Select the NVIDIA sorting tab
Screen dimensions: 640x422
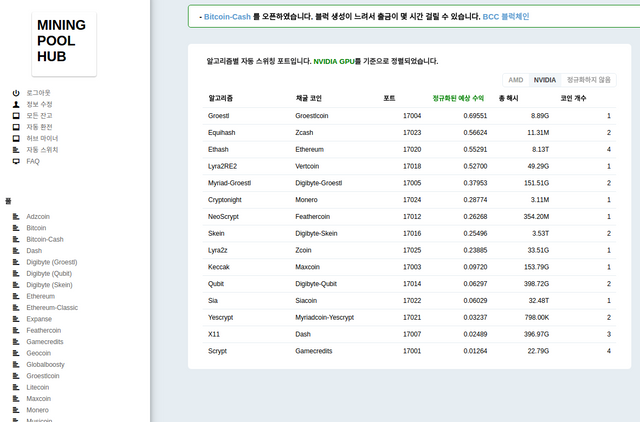click(x=544, y=80)
